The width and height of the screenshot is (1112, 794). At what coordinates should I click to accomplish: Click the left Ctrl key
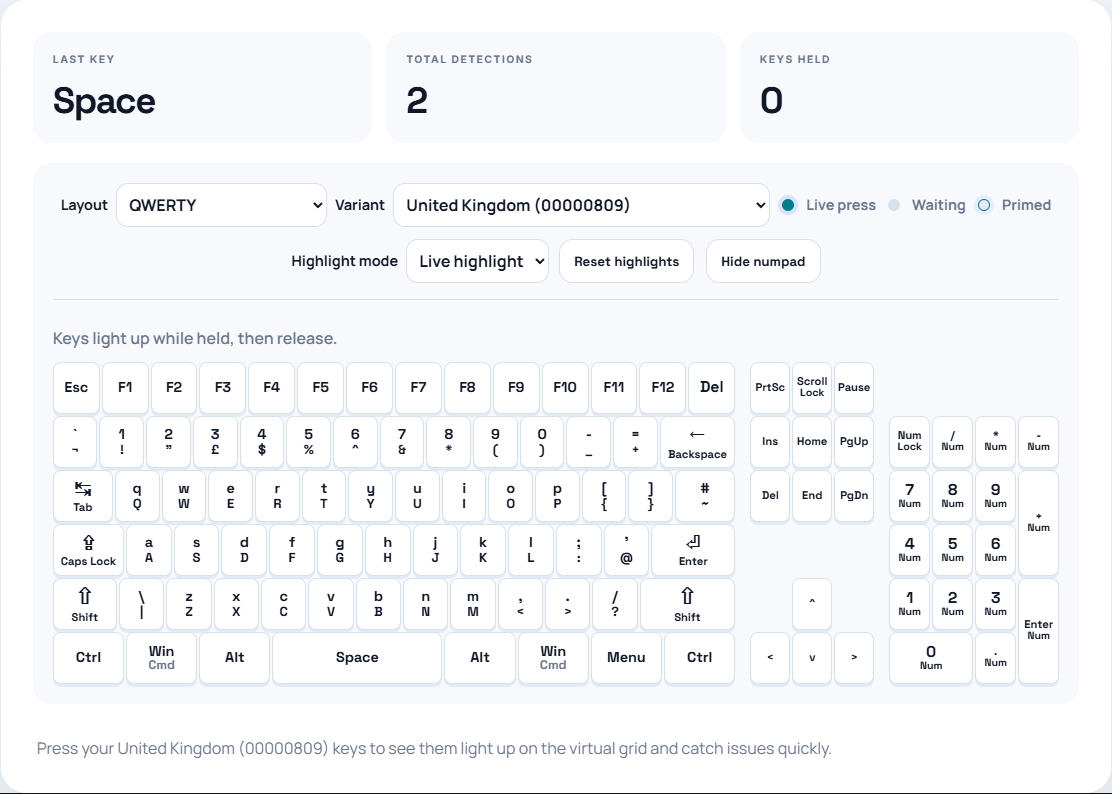89,658
